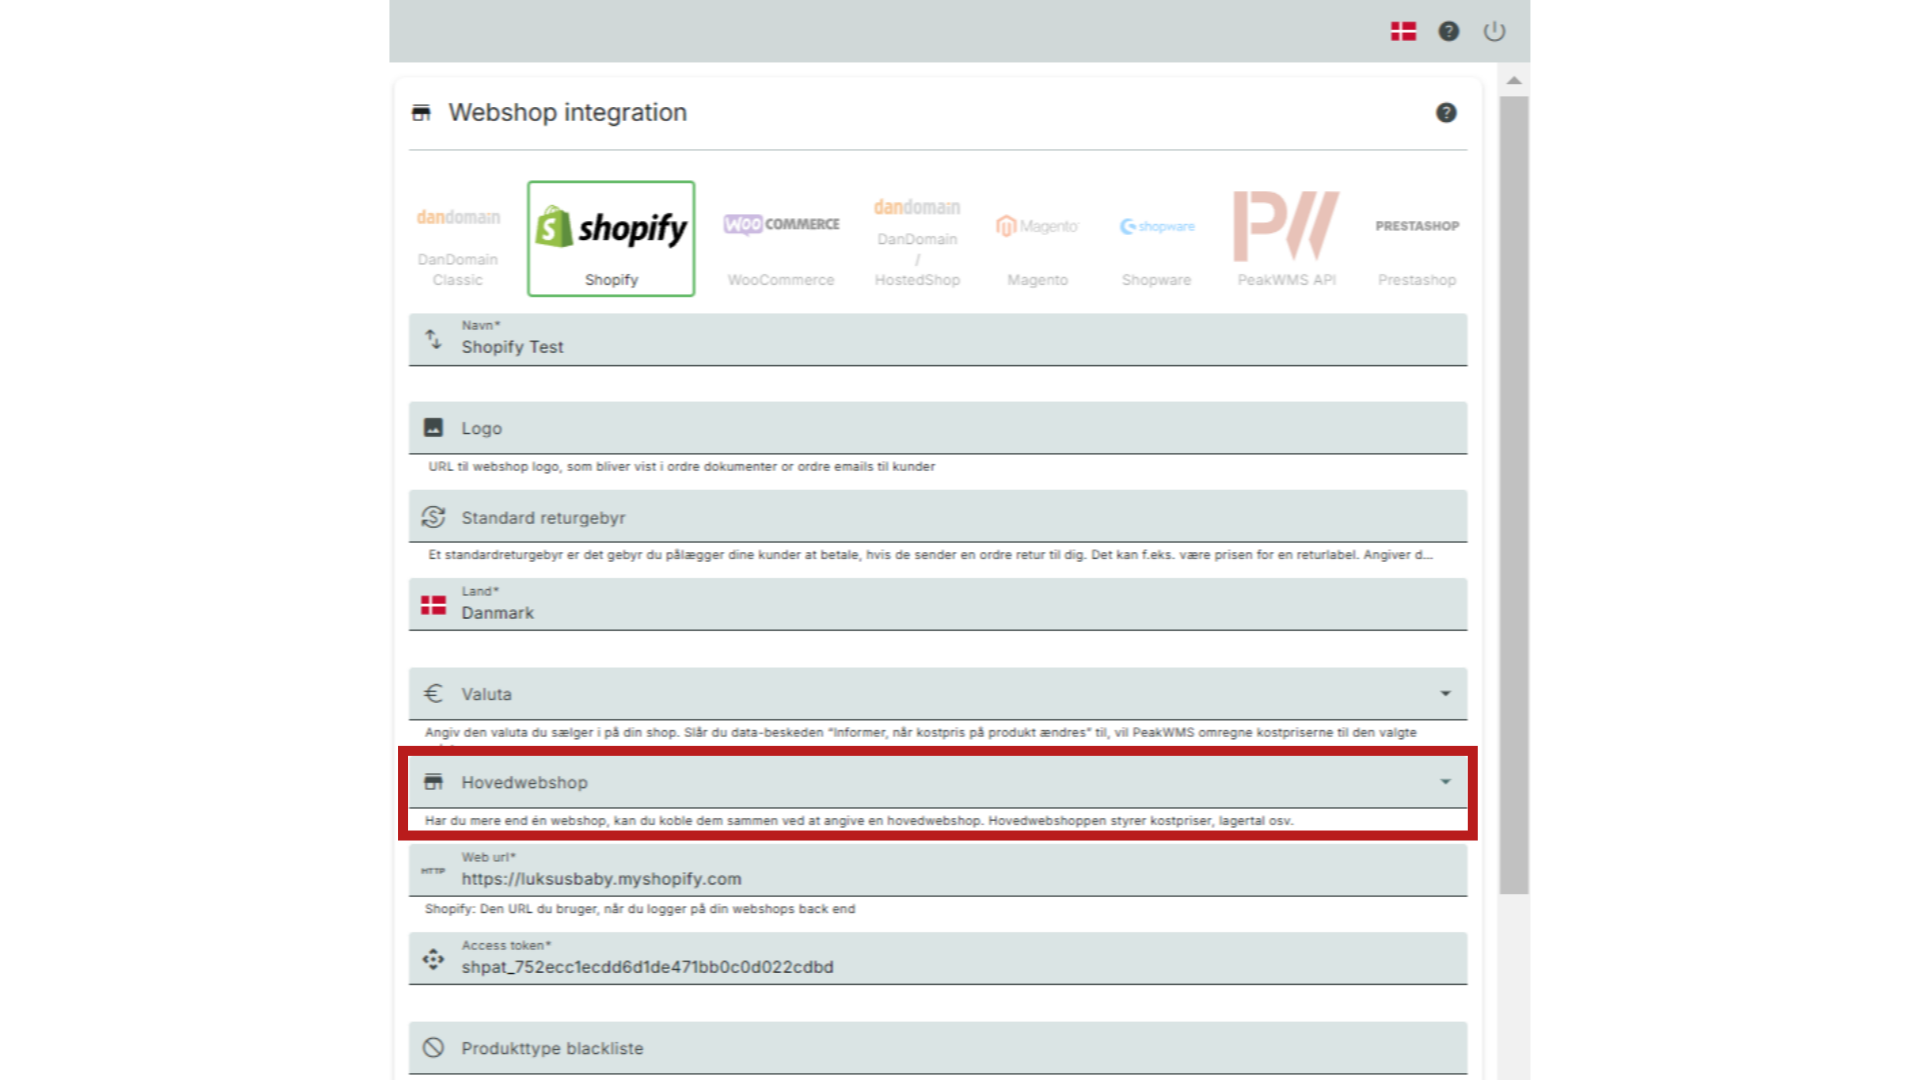Click the Webshop integration heading

[567, 113]
